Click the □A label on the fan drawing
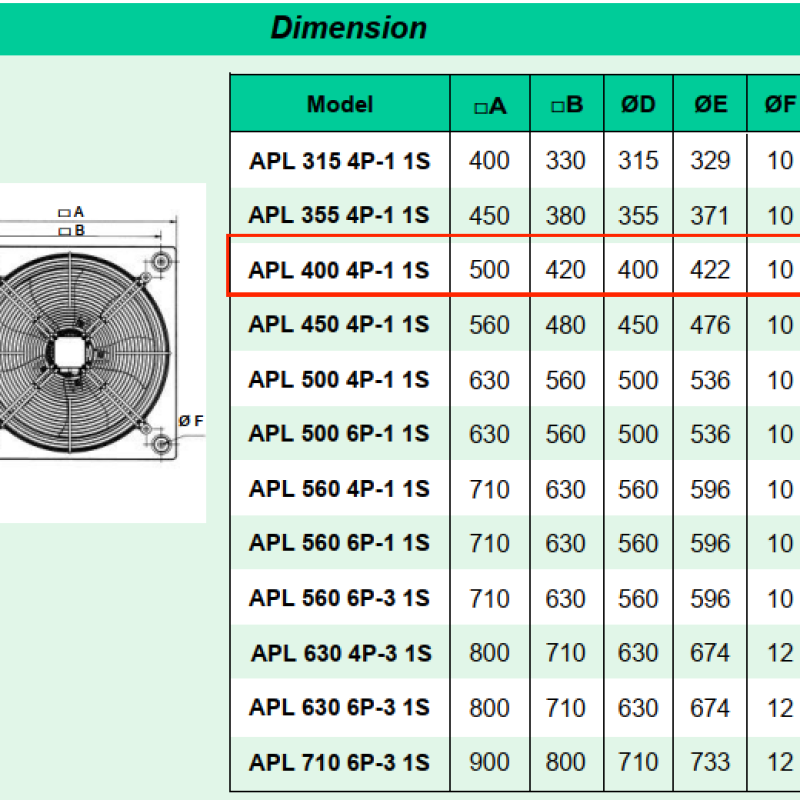Screen dimensions: 800x800 click(71, 212)
